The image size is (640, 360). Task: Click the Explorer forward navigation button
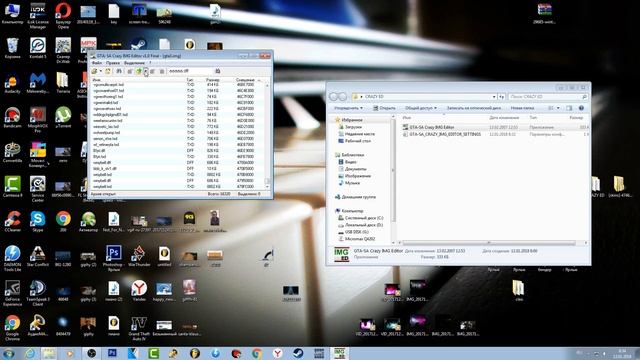tap(343, 96)
